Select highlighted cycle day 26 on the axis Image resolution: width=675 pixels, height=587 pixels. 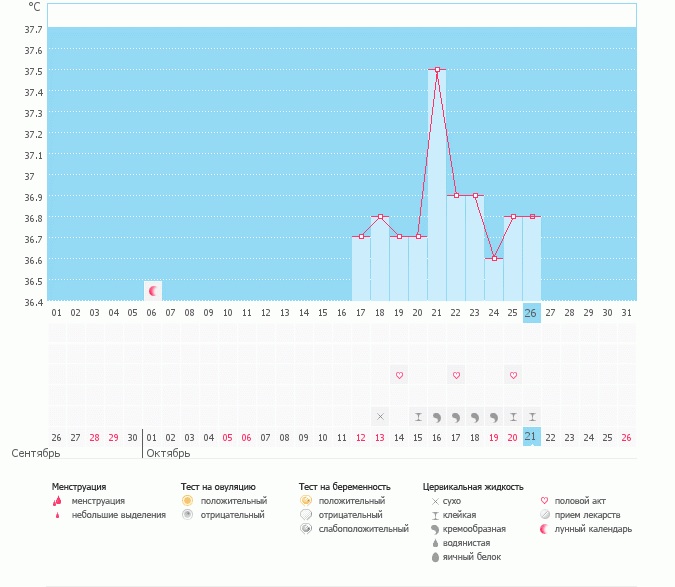click(531, 313)
